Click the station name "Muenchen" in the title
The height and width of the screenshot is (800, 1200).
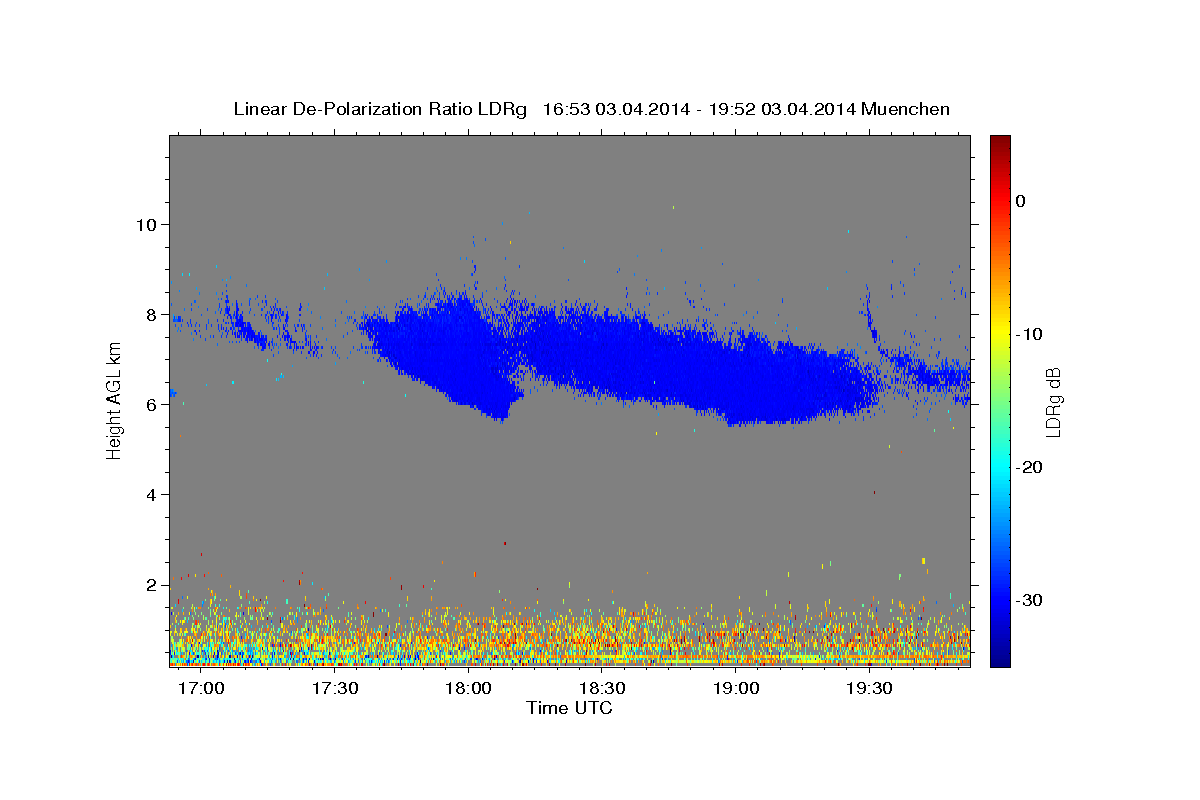[x=904, y=109]
